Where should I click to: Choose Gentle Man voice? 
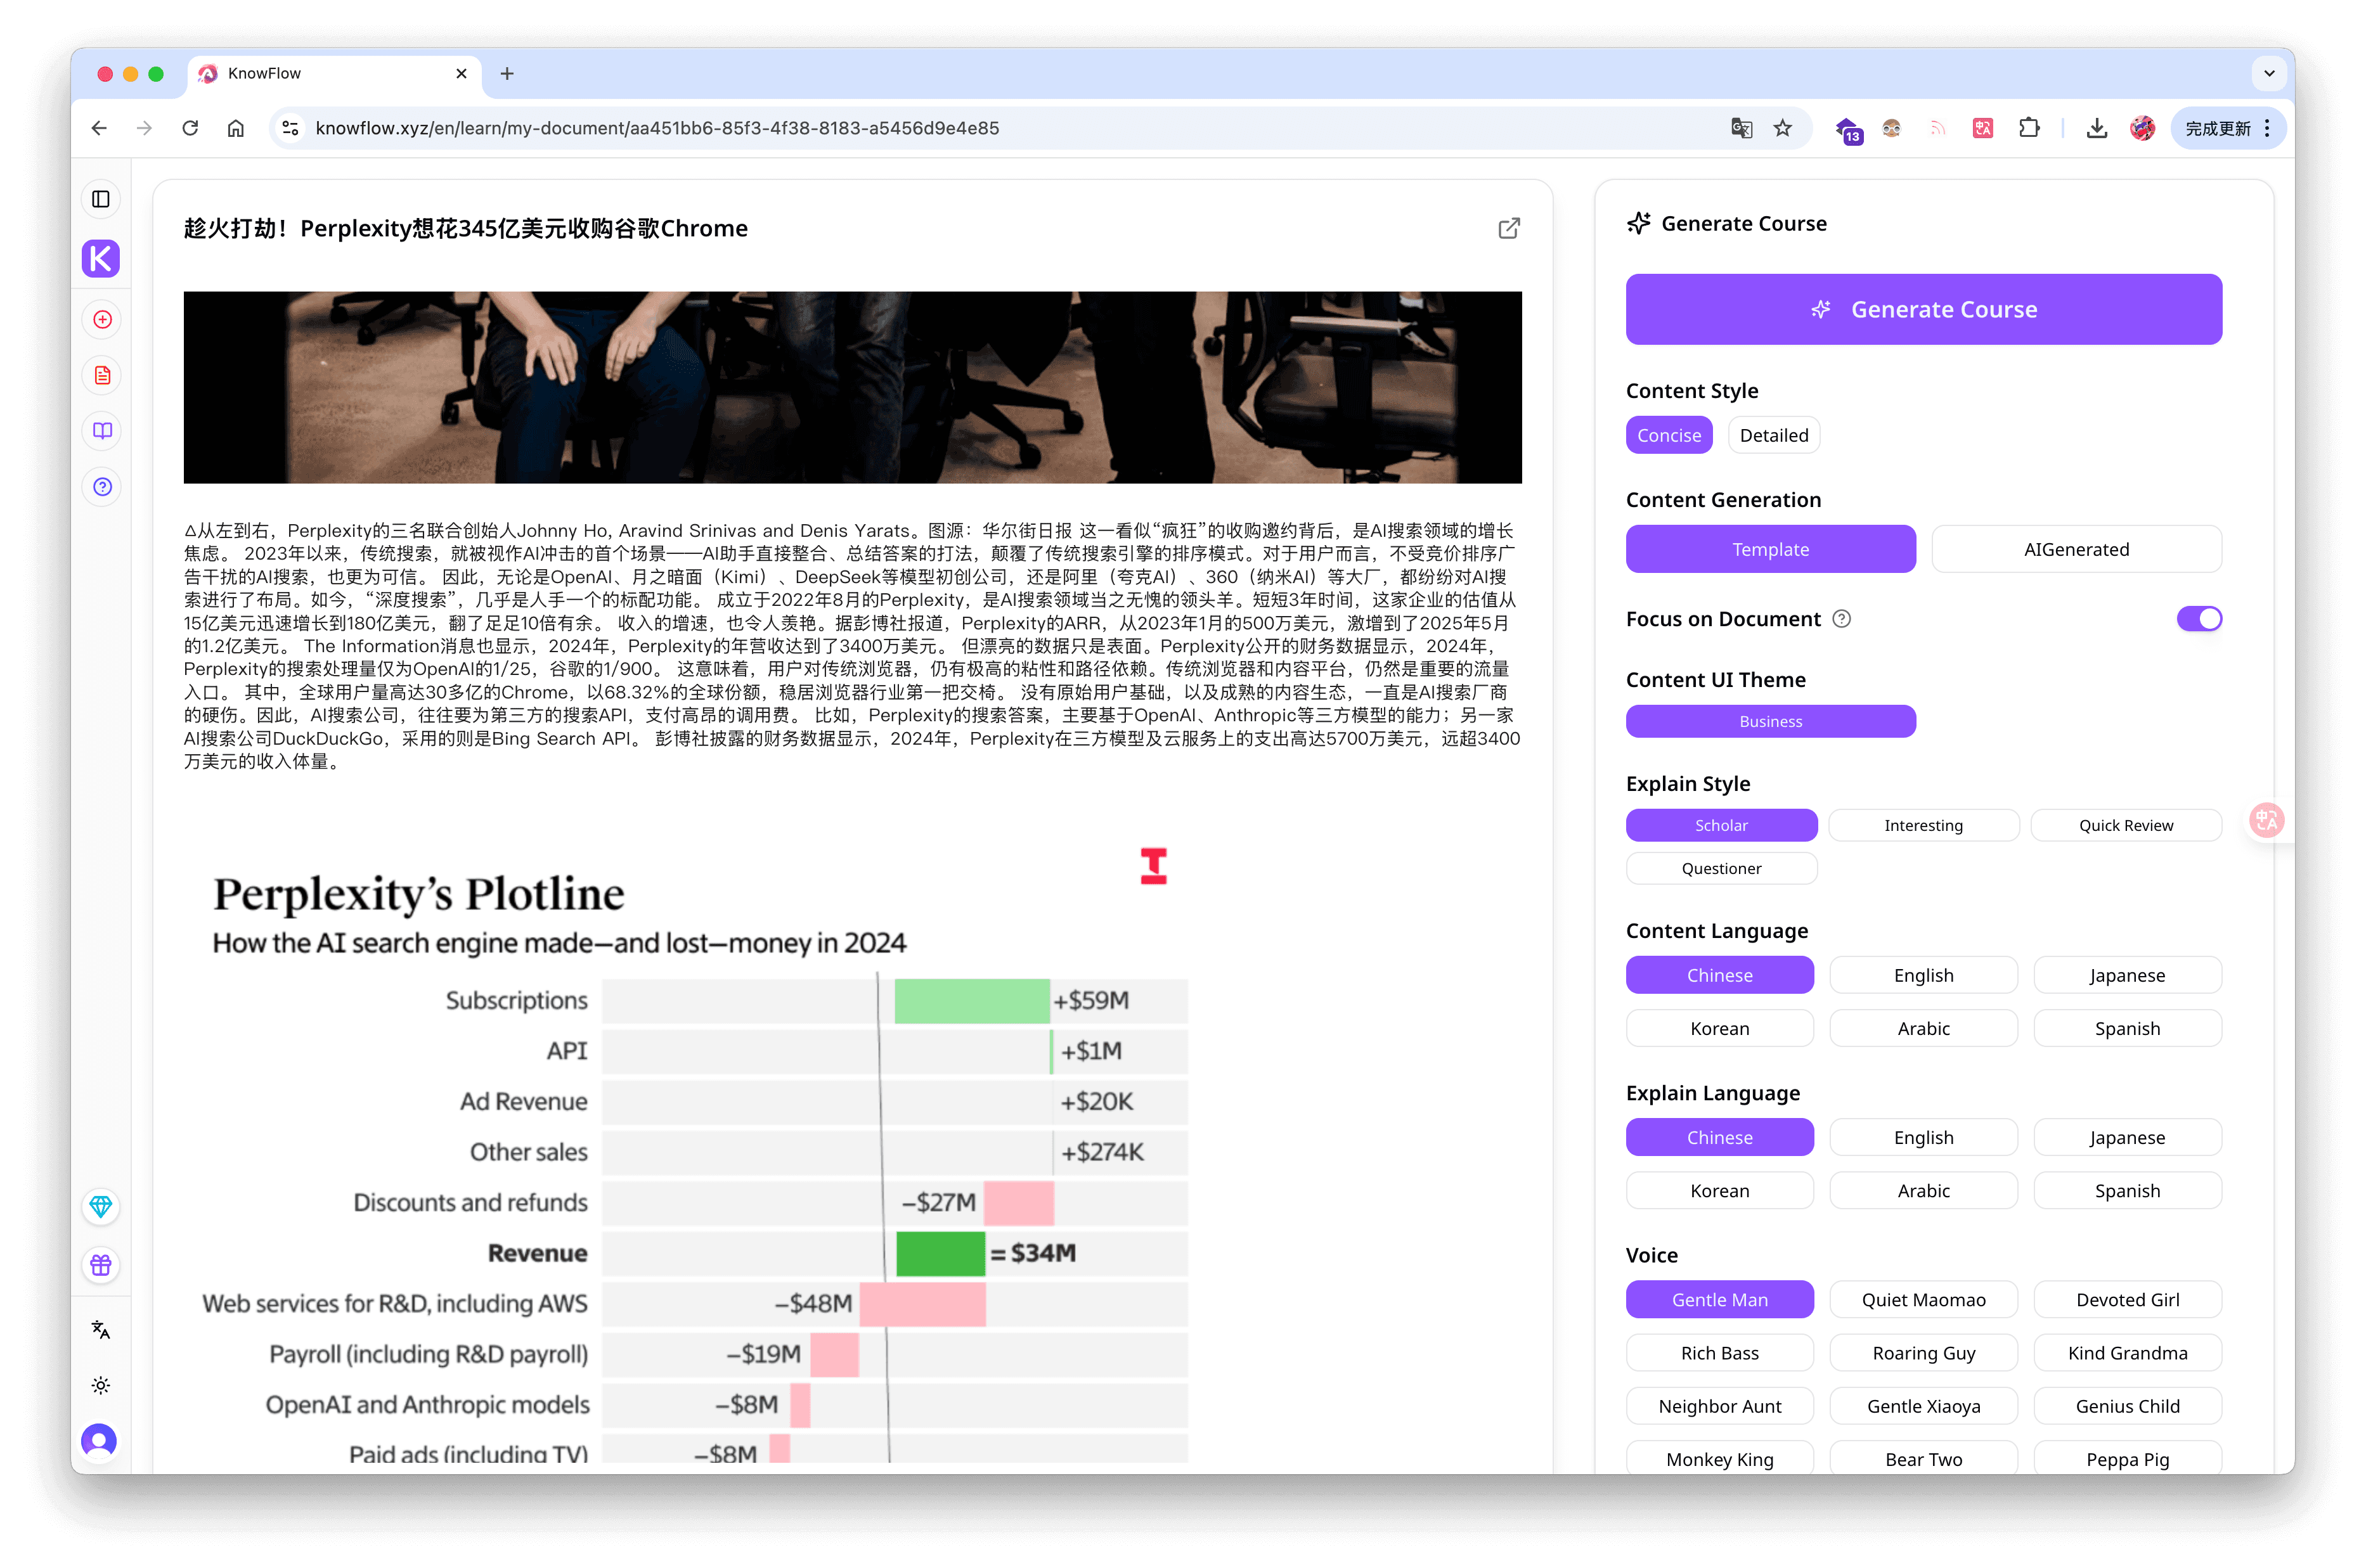tap(1719, 1299)
